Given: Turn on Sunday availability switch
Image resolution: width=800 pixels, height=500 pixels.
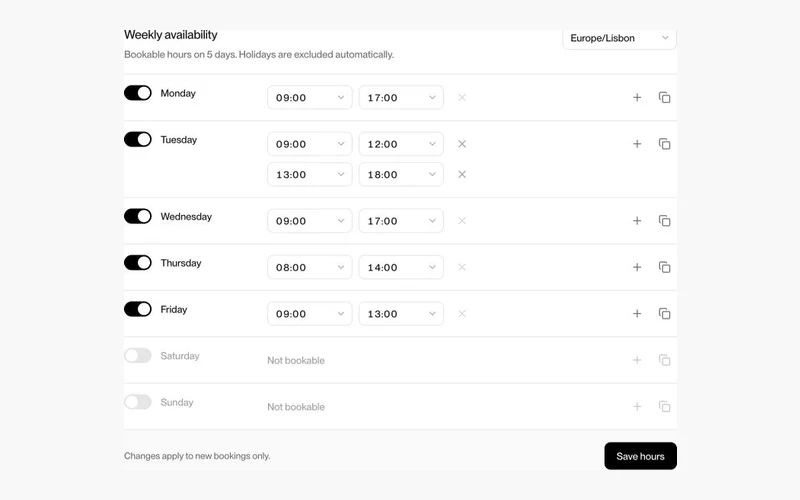Looking at the screenshot, I should click(138, 402).
